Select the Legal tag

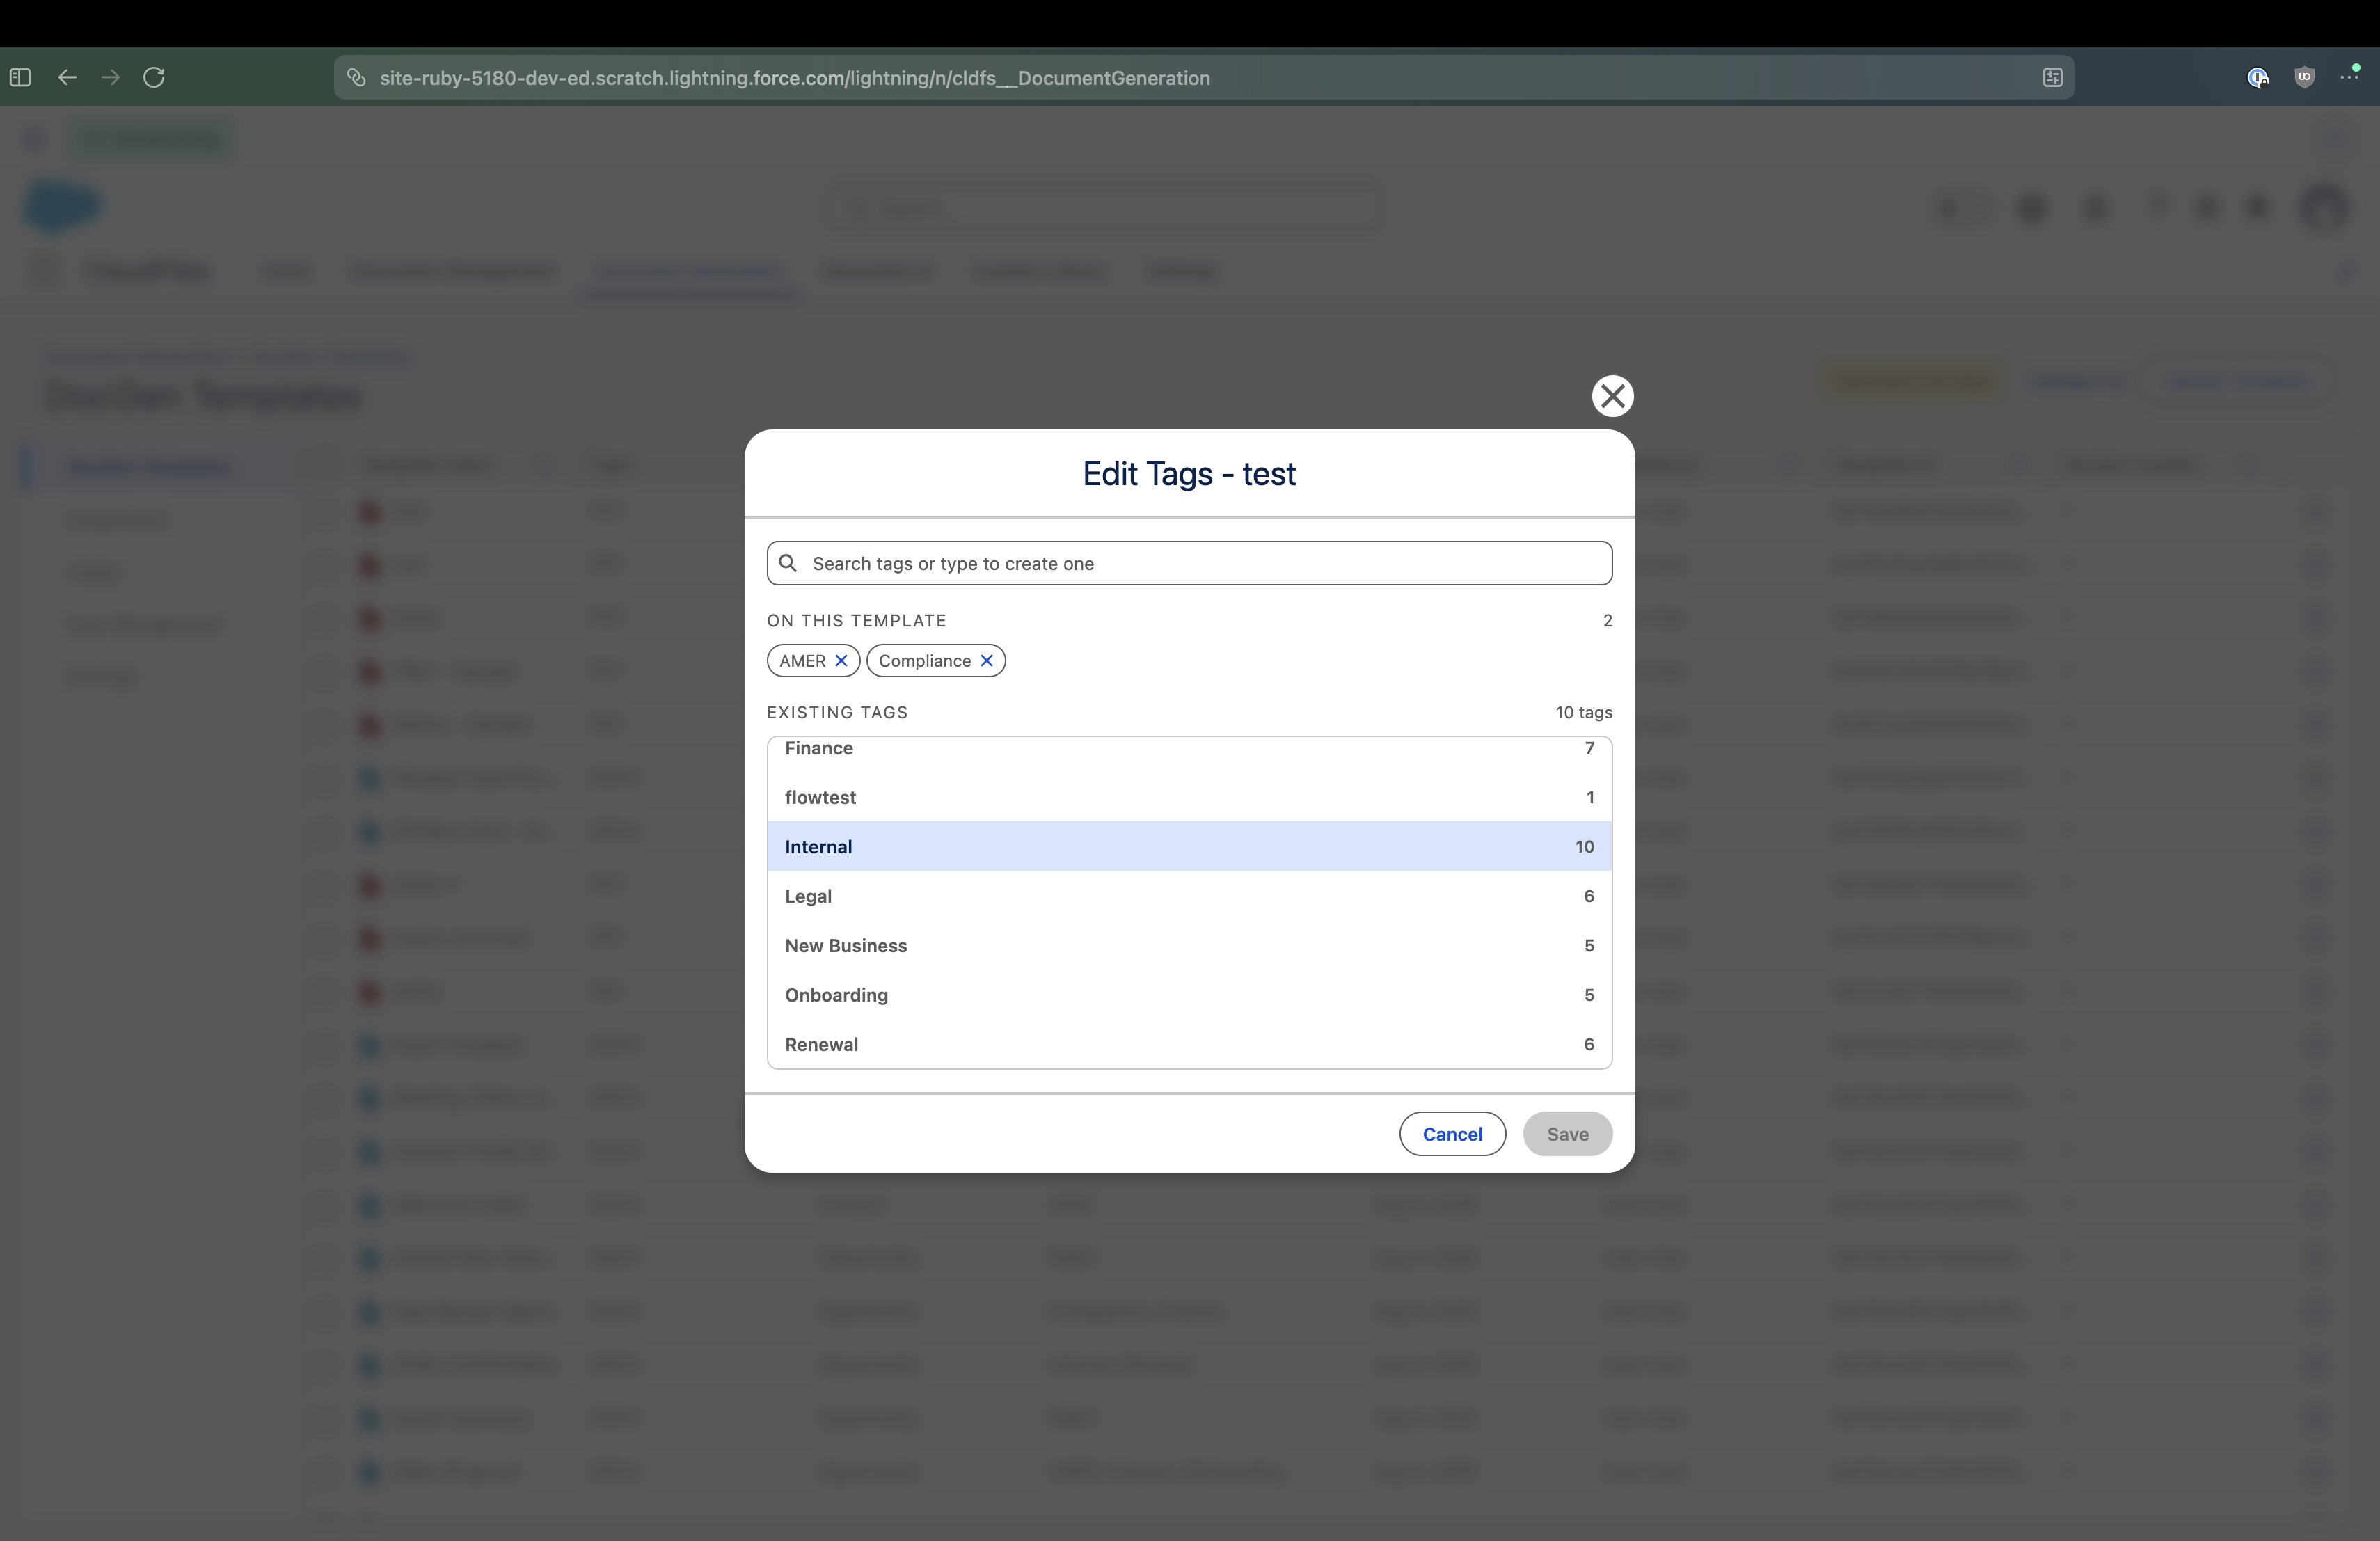[1189, 896]
